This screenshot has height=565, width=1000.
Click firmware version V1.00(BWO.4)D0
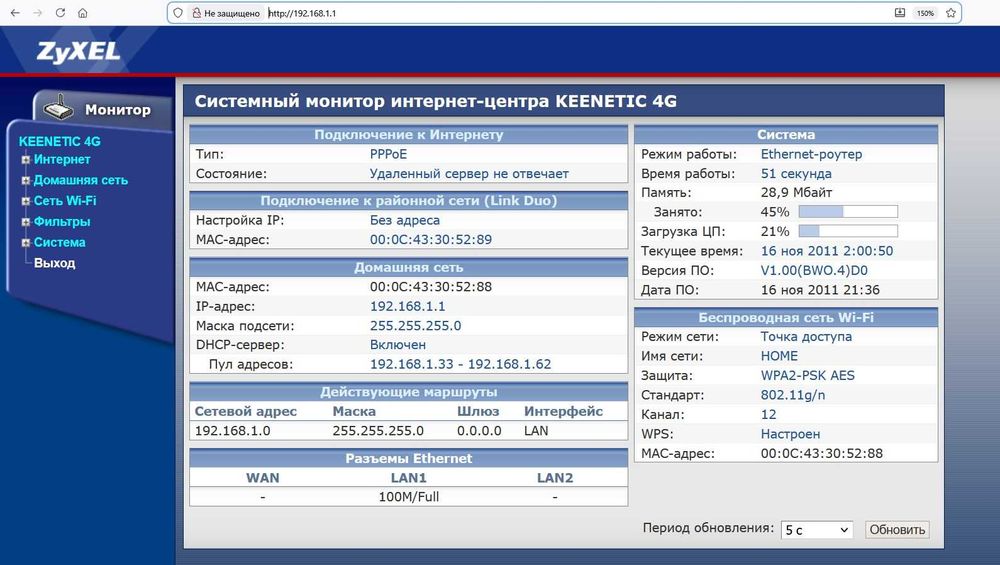814,270
